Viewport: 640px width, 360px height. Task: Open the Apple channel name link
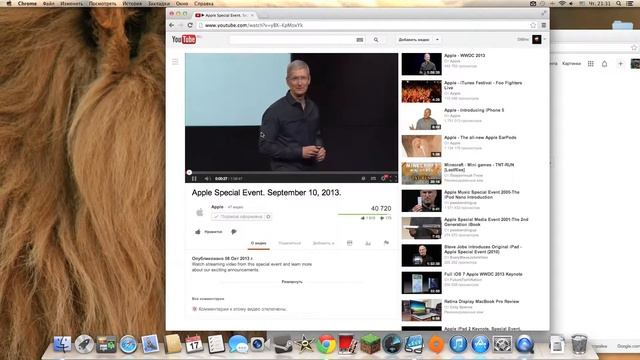217,207
